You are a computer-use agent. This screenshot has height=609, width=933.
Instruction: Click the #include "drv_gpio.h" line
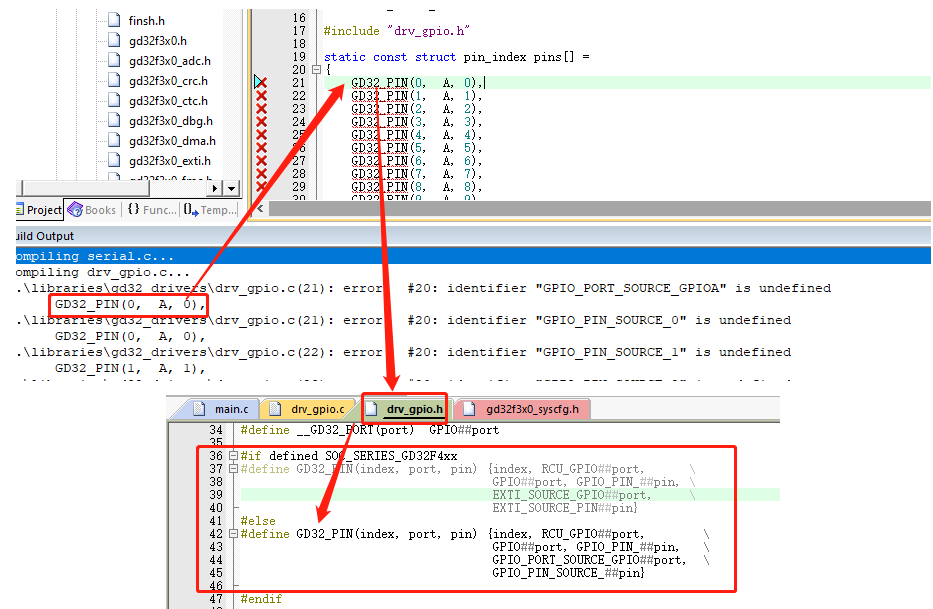tap(397, 31)
